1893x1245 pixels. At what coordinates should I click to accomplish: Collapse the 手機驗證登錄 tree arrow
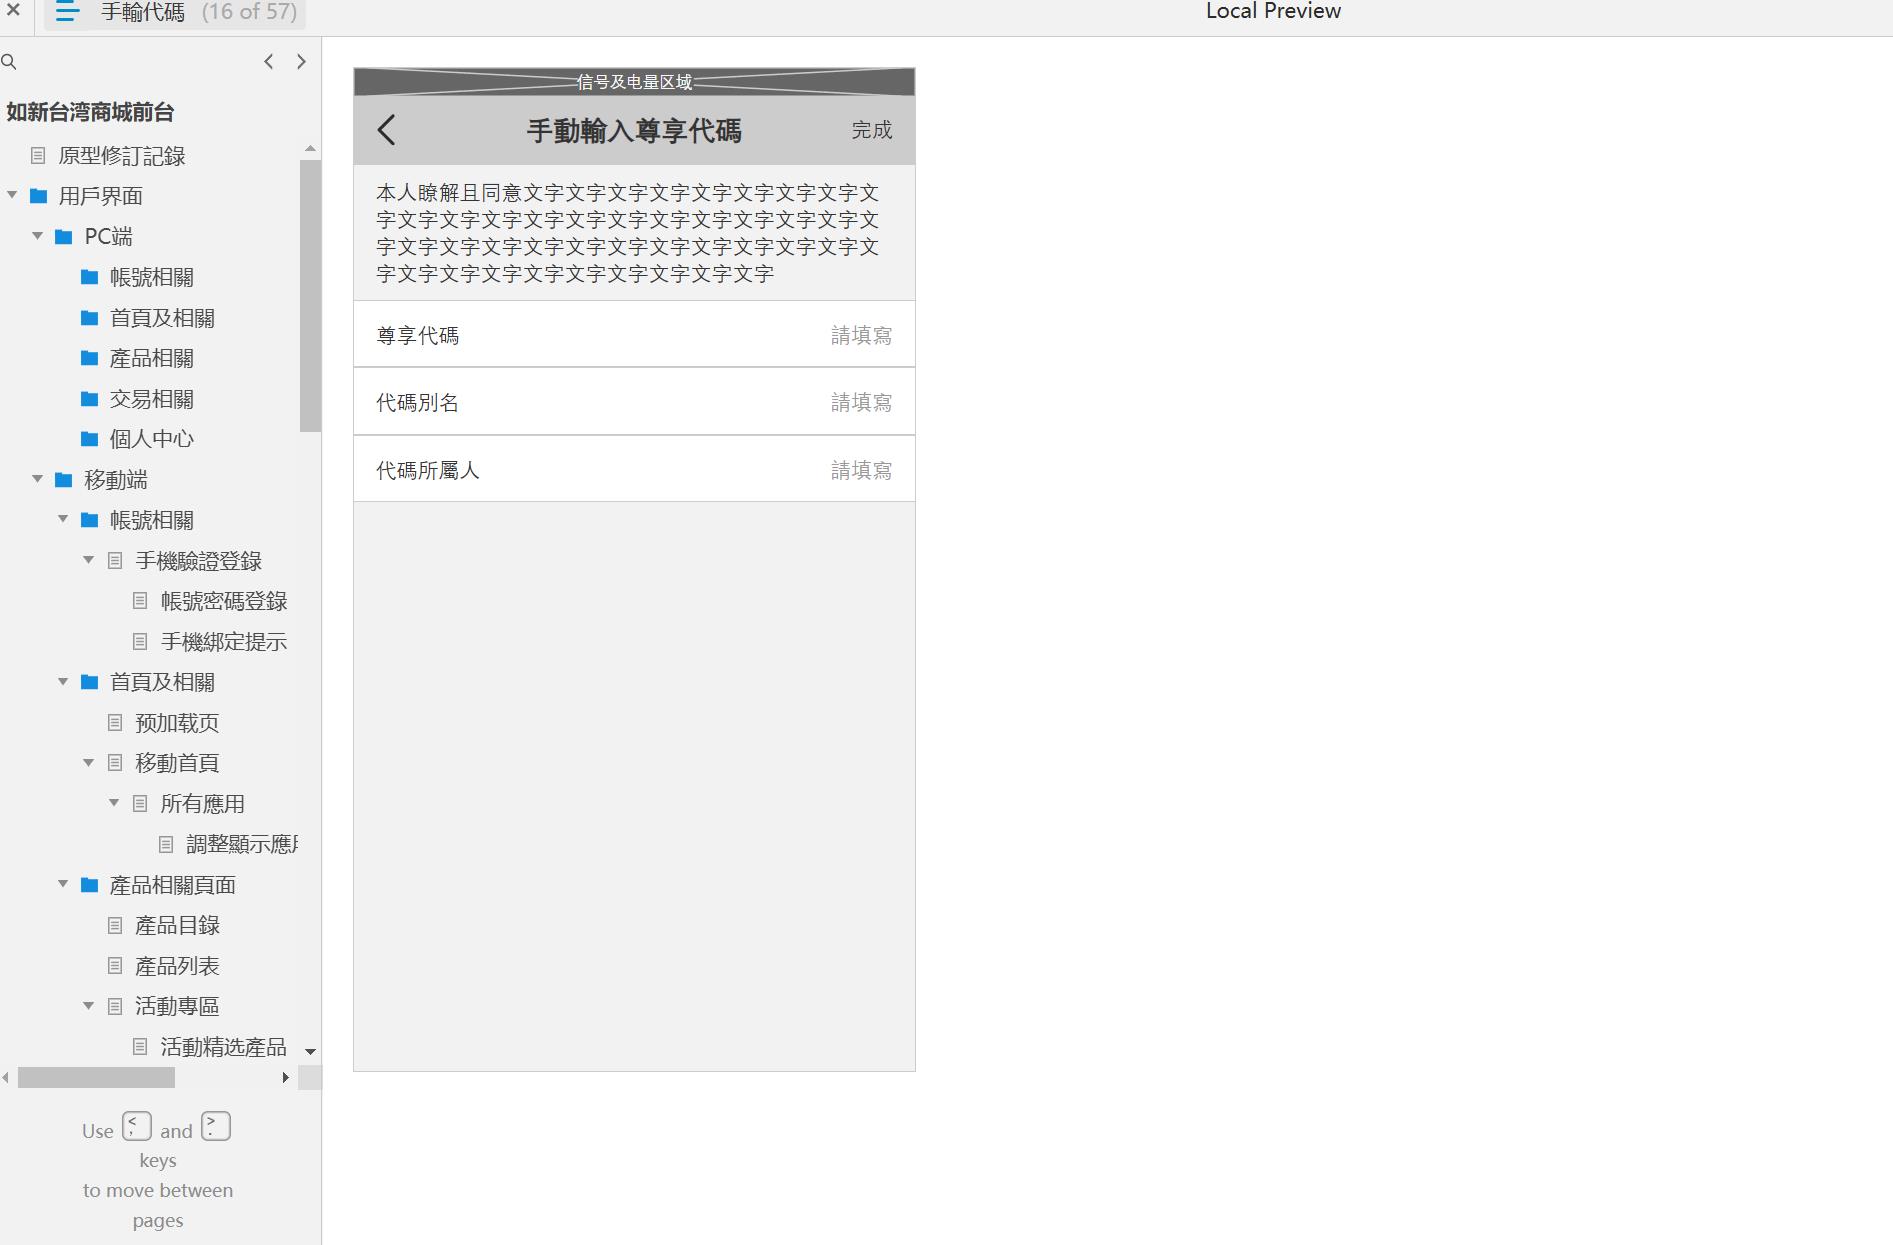(88, 560)
